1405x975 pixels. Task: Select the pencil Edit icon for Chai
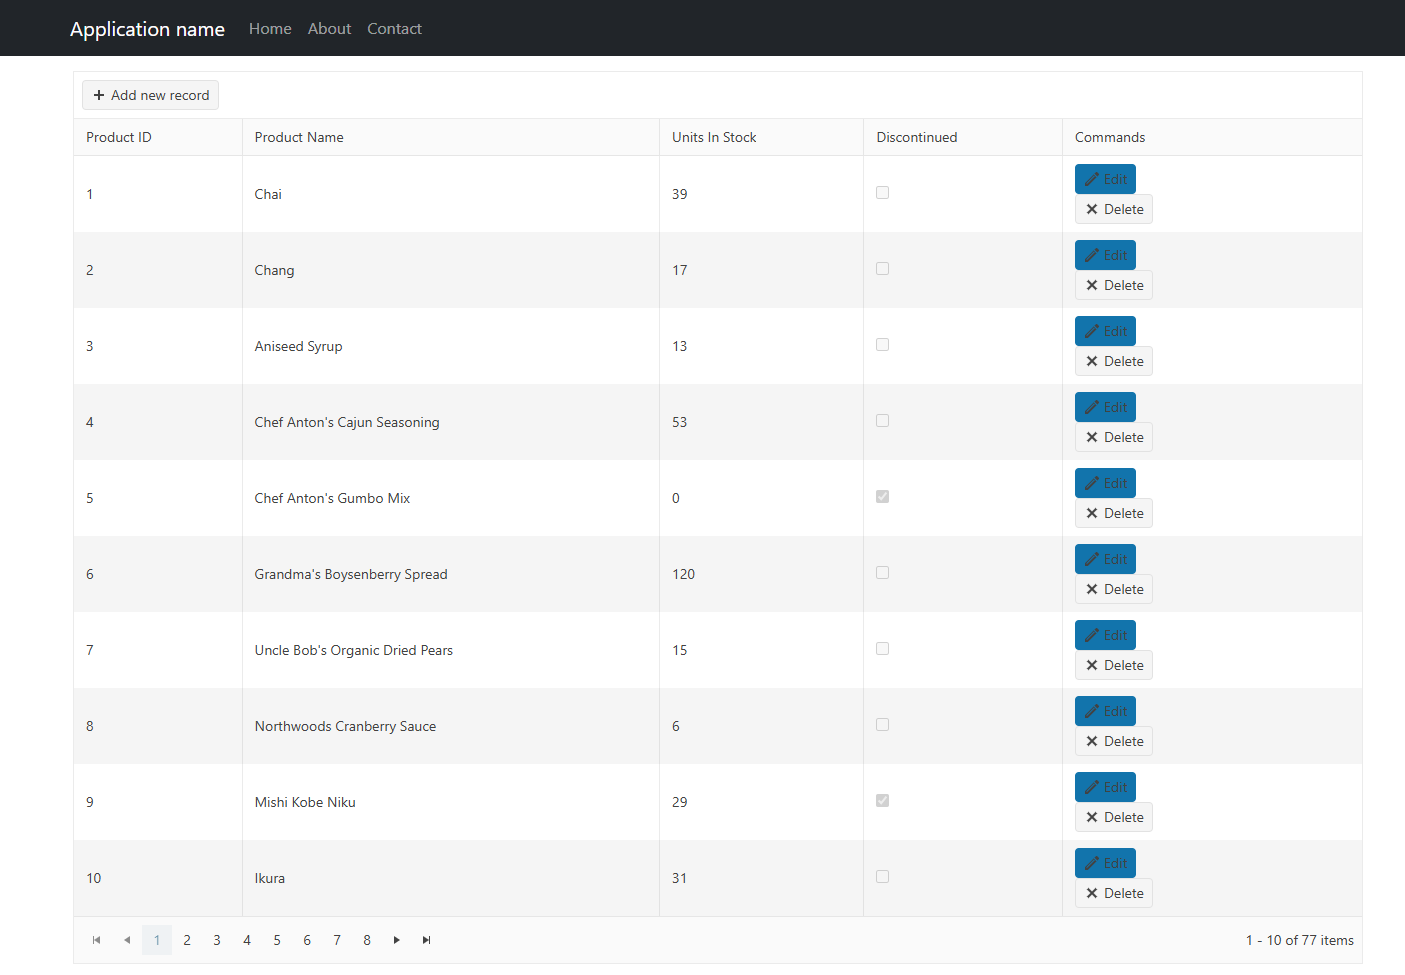coord(1093,178)
